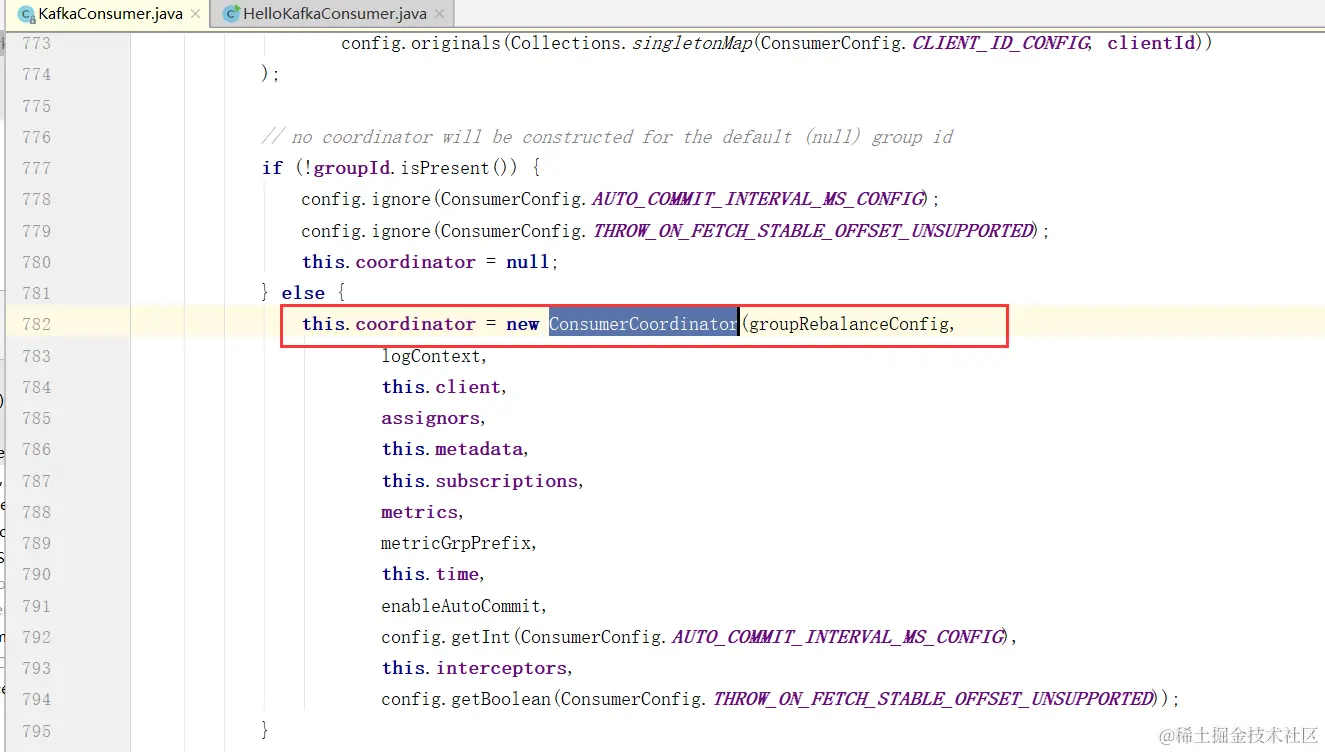
Task: Click the highlighted ConsumerCoordinator class name
Action: click(643, 324)
